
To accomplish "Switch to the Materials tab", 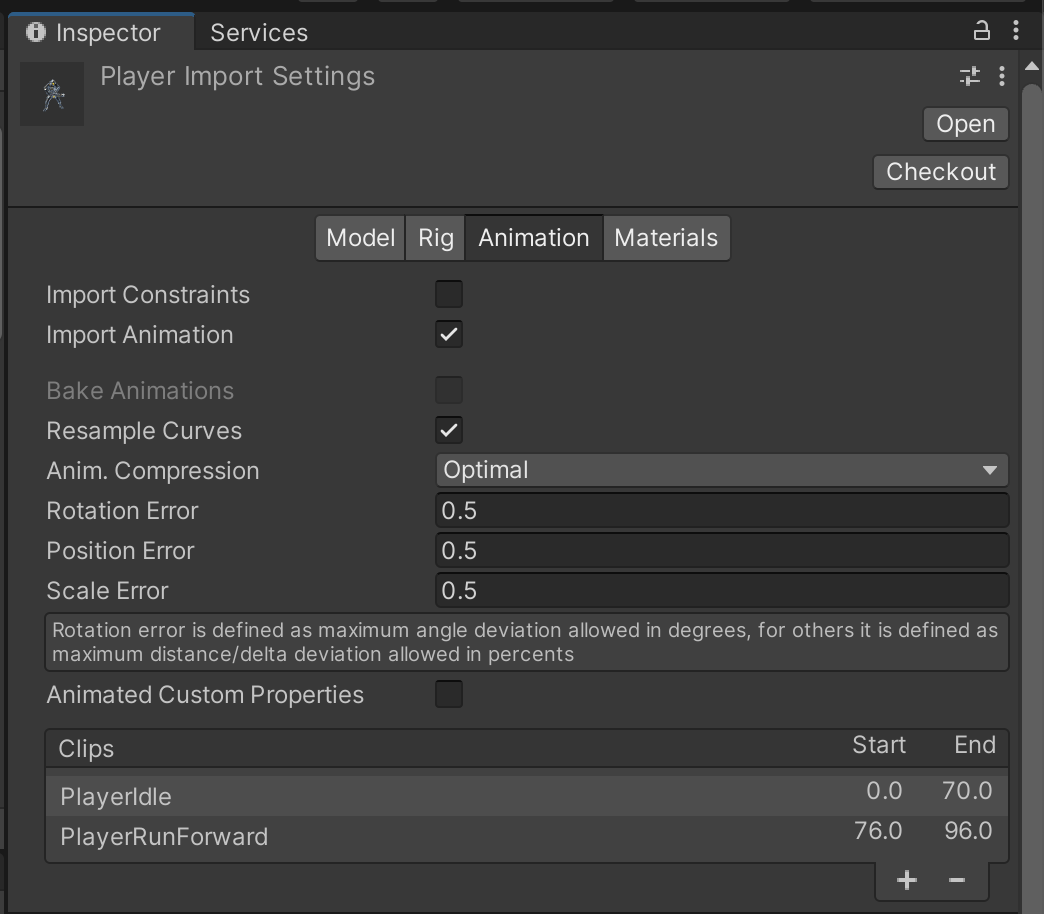I will point(666,238).
